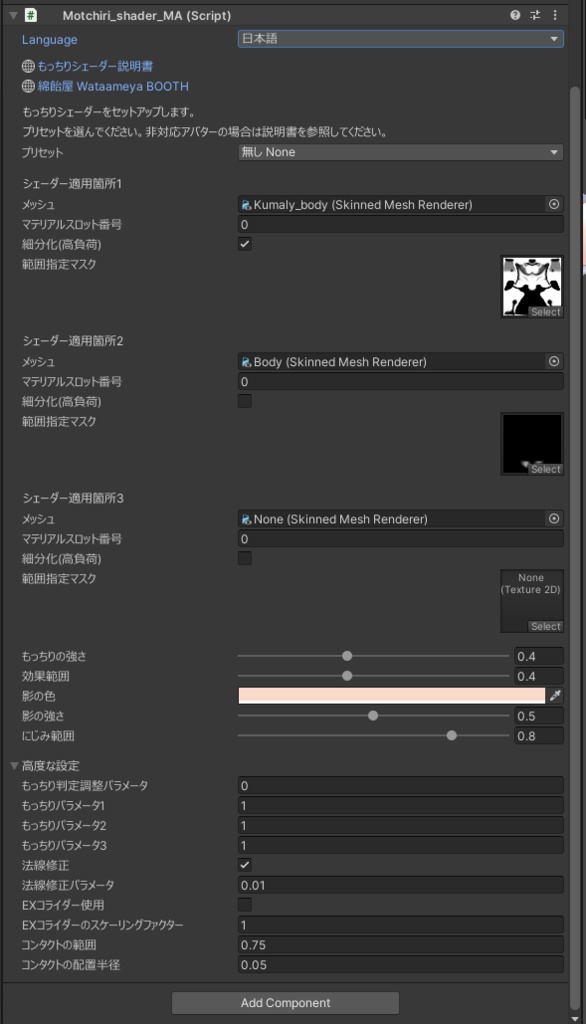
Task: Click もっちりパラメータ1 value field
Action: click(400, 806)
